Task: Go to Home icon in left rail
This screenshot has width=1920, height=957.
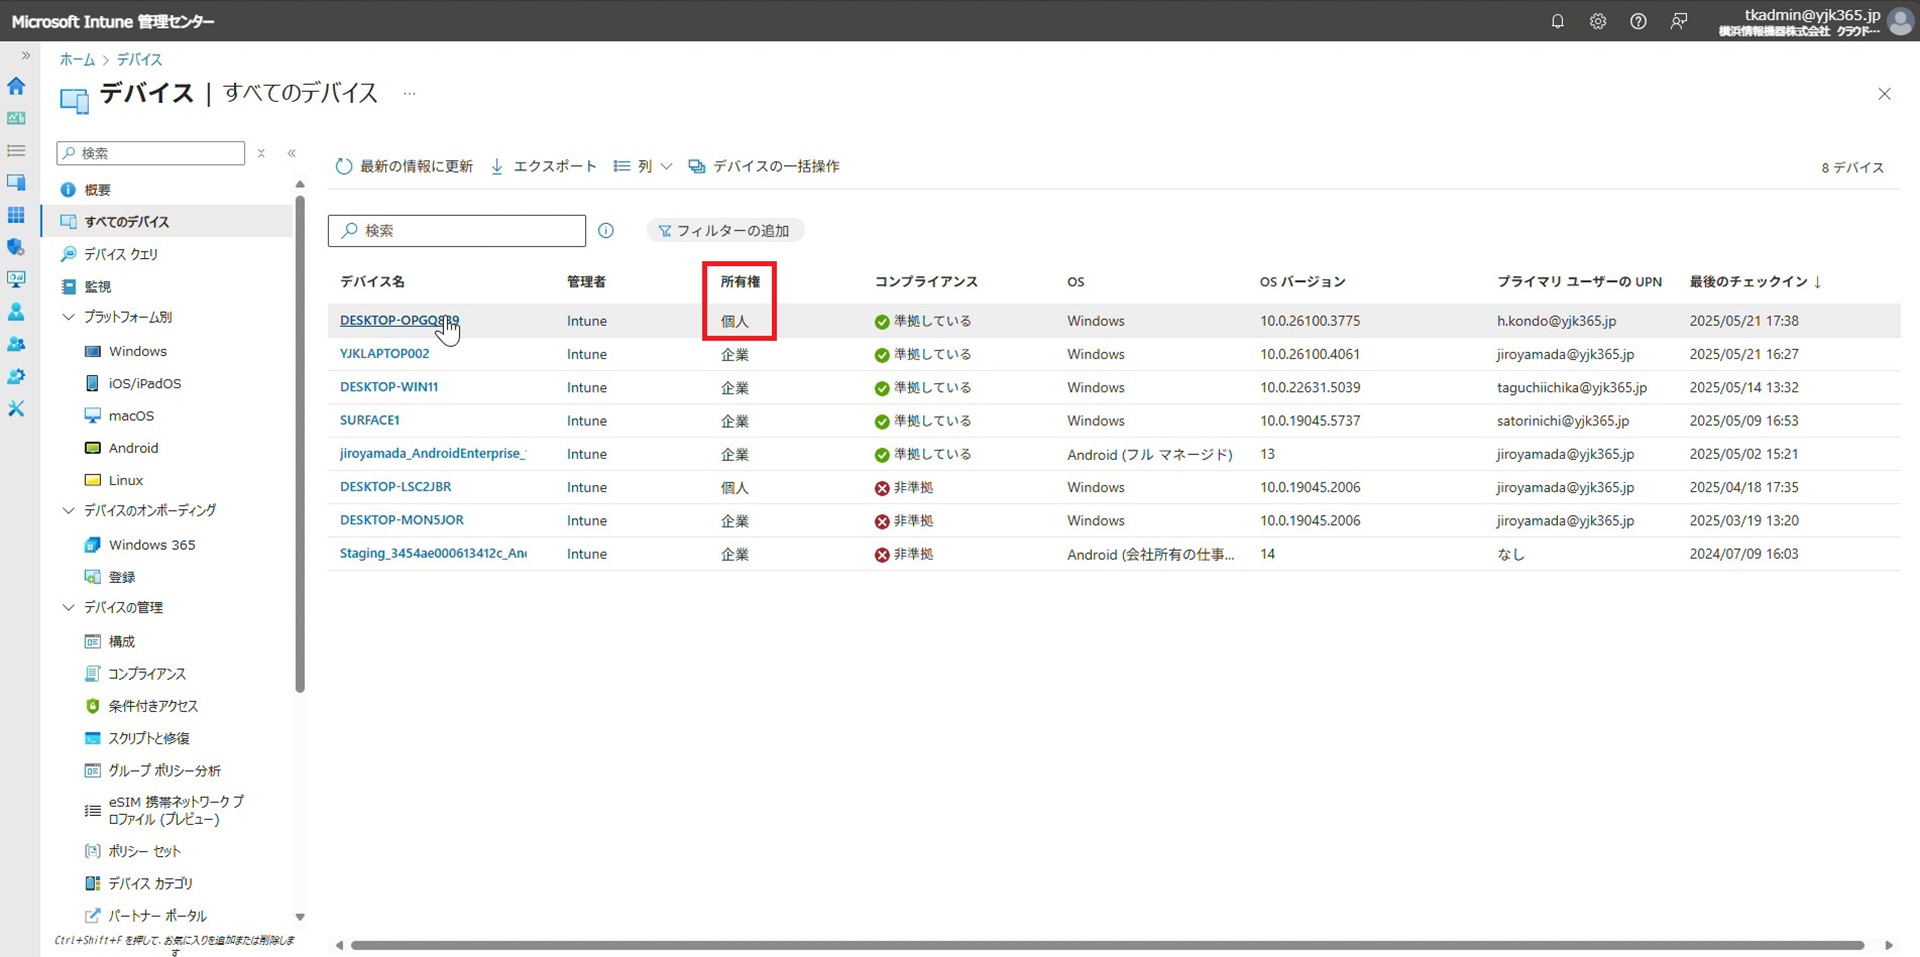Action: point(16,86)
